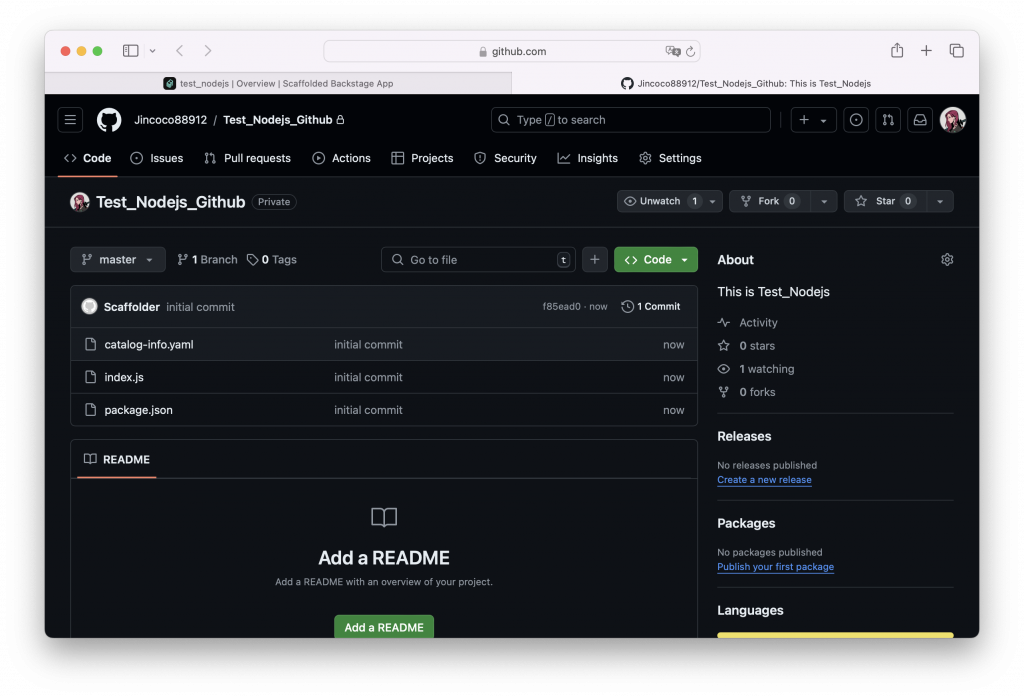
Task: View the 0 Tags link
Action: click(x=272, y=260)
